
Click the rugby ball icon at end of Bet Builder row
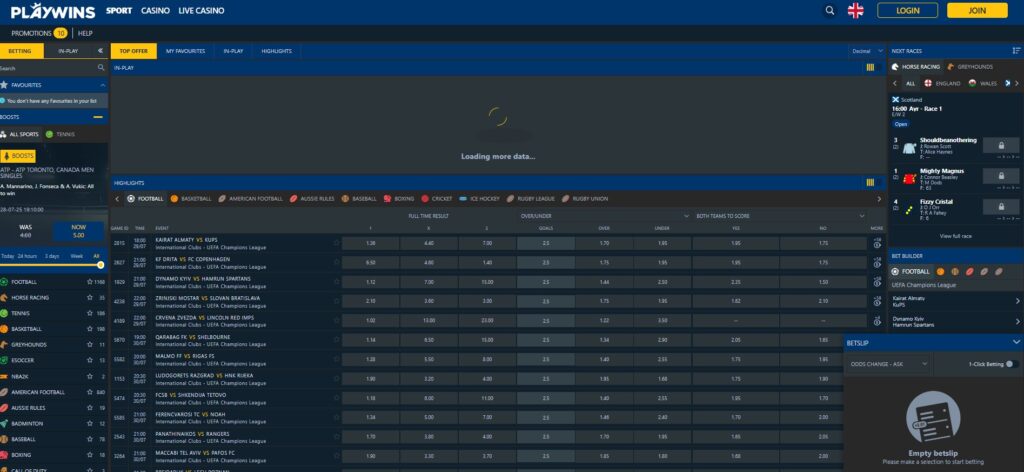point(999,272)
